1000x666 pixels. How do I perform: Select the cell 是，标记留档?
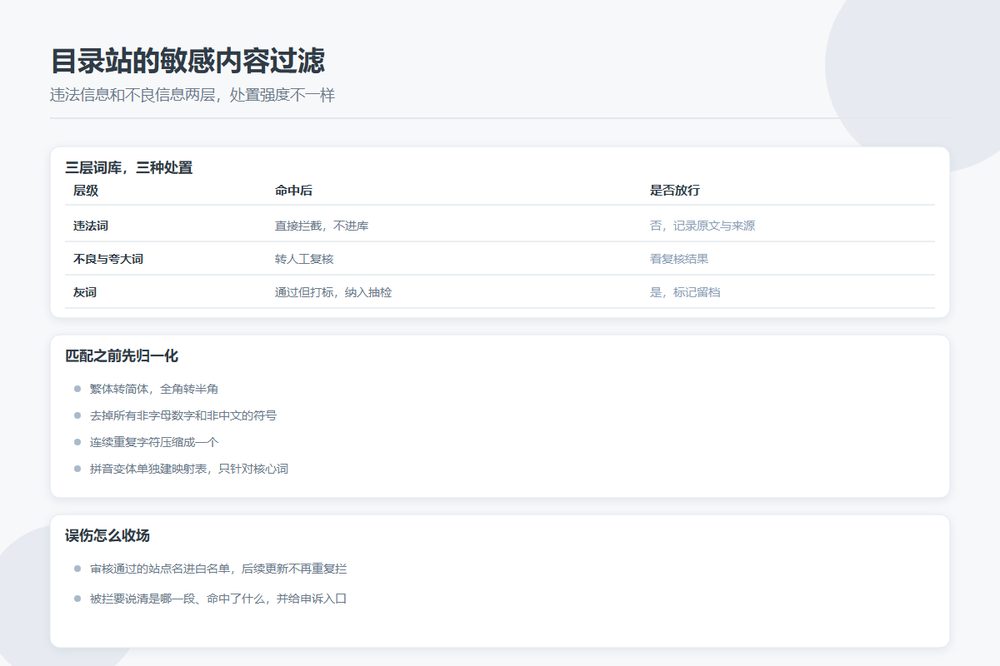pyautogui.click(x=685, y=292)
